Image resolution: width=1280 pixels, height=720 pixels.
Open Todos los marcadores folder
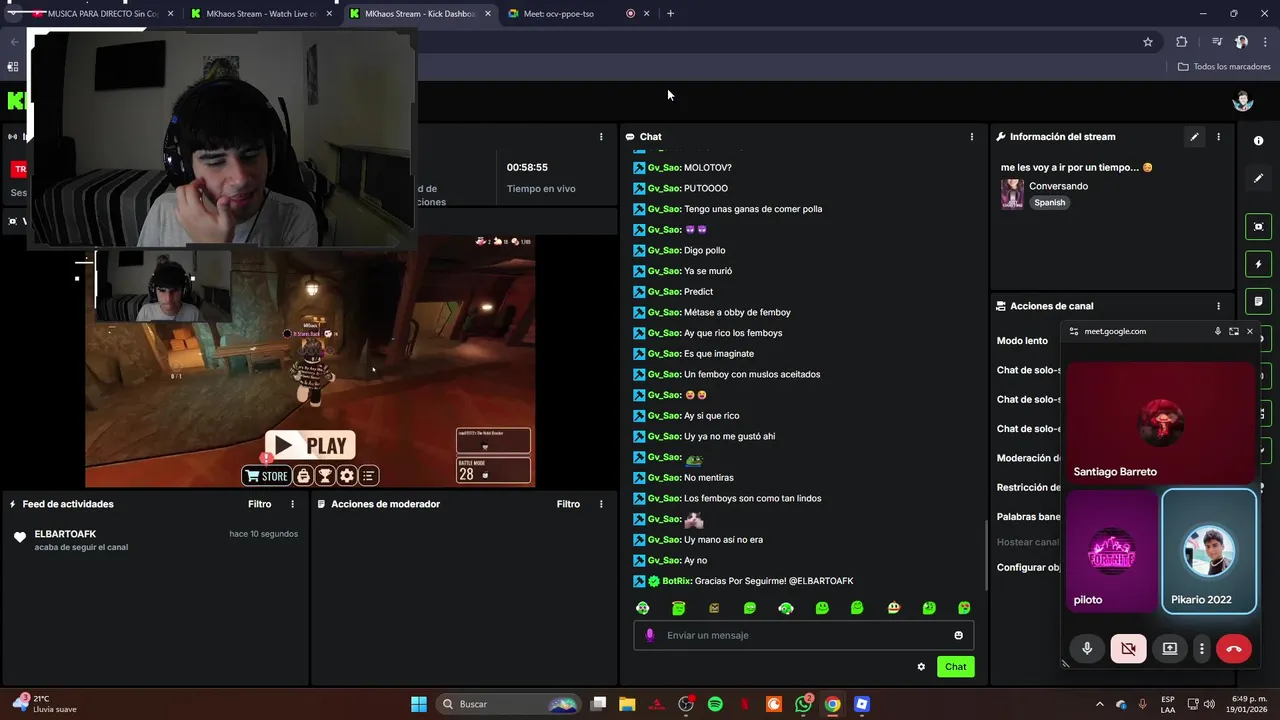point(1224,67)
